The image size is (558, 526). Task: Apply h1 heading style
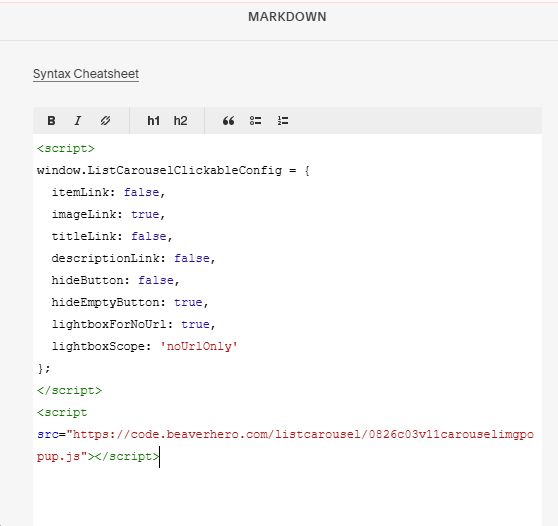[x=153, y=121]
